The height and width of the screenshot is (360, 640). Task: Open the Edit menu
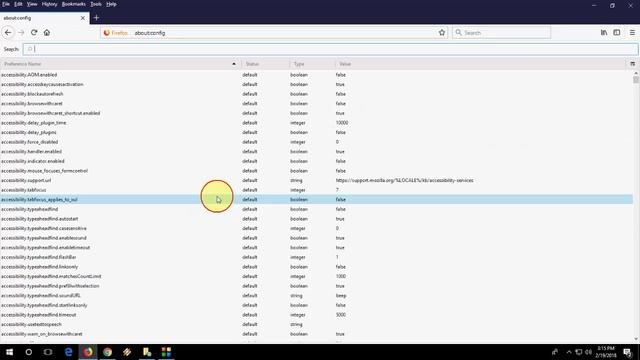pyautogui.click(x=18, y=4)
